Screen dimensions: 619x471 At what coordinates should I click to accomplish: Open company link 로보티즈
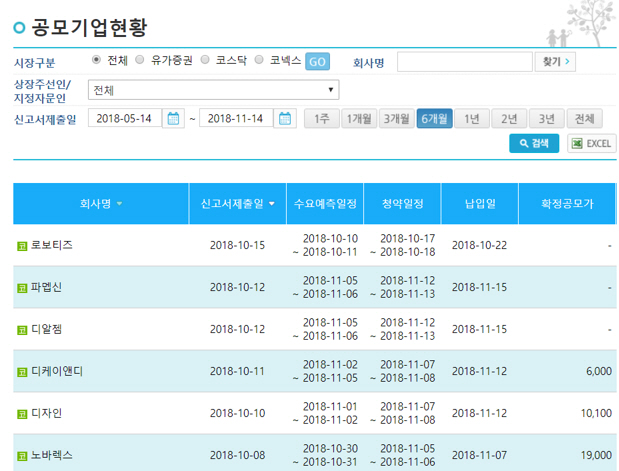(x=52, y=245)
